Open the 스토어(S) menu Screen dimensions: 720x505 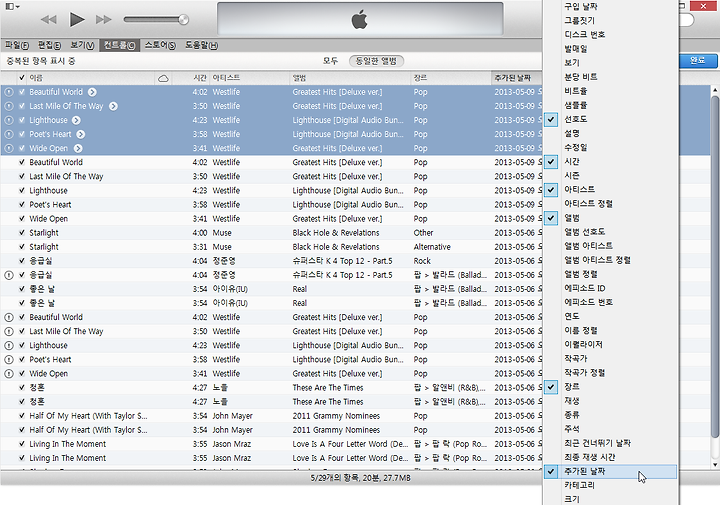[160, 45]
